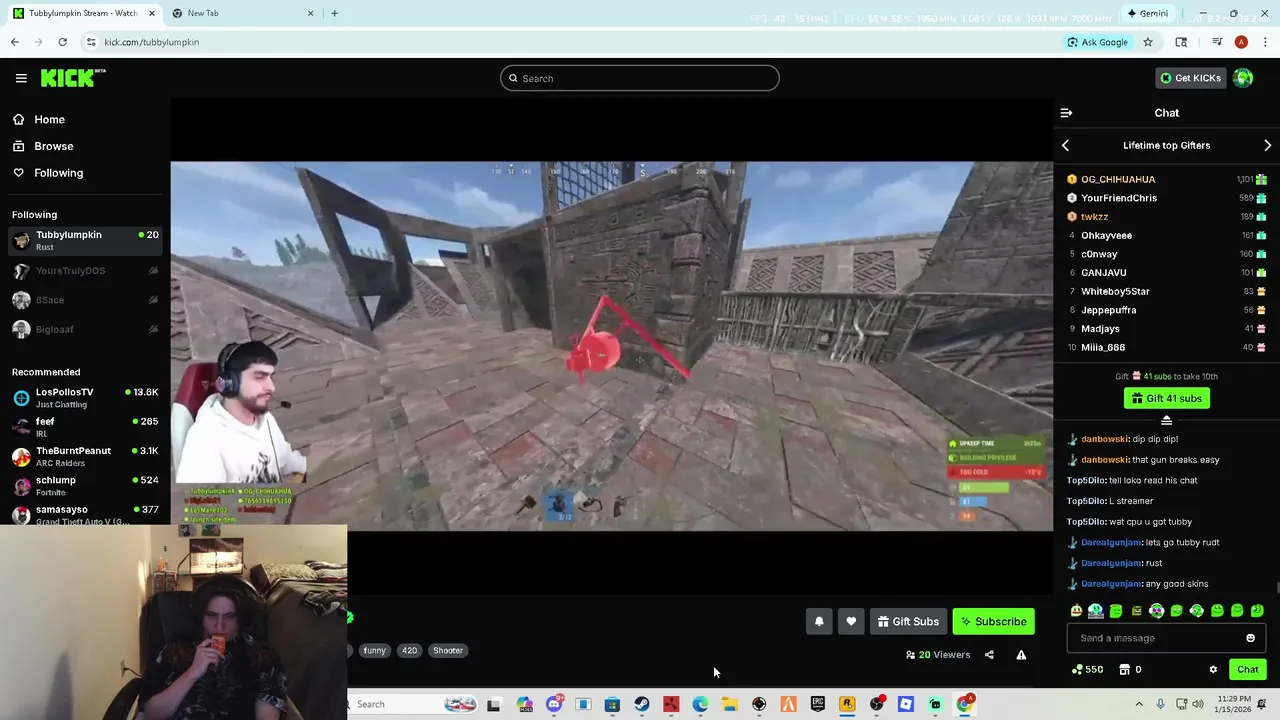1280x720 pixels.
Task: Open recommended channel LosPollosTV
Action: (x=84, y=397)
